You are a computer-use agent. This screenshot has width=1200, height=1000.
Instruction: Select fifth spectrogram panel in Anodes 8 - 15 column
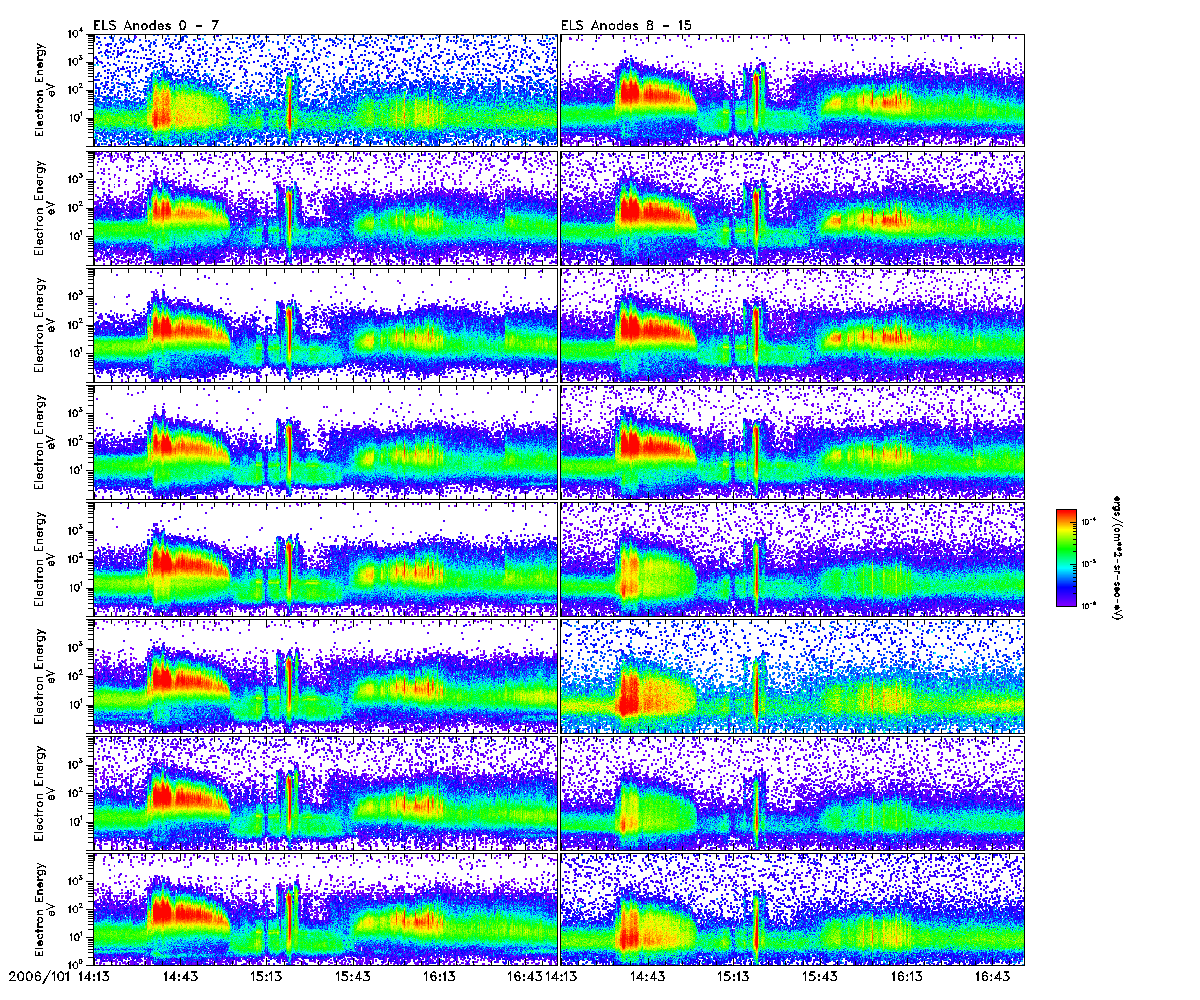click(x=792, y=558)
